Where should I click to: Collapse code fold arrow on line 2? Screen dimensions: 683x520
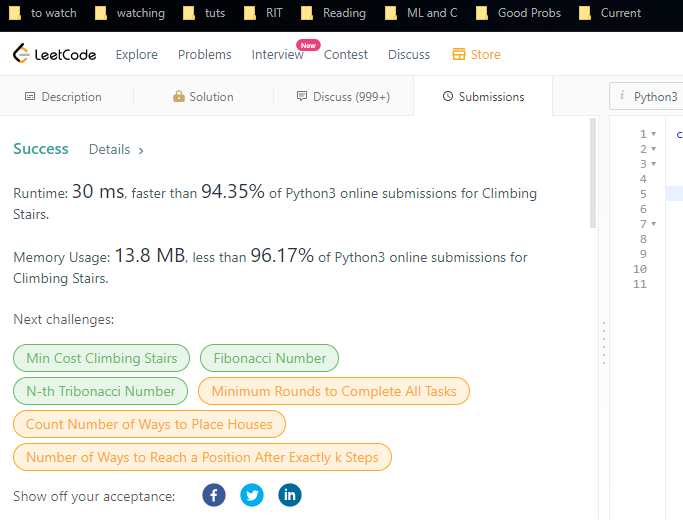pos(653,149)
